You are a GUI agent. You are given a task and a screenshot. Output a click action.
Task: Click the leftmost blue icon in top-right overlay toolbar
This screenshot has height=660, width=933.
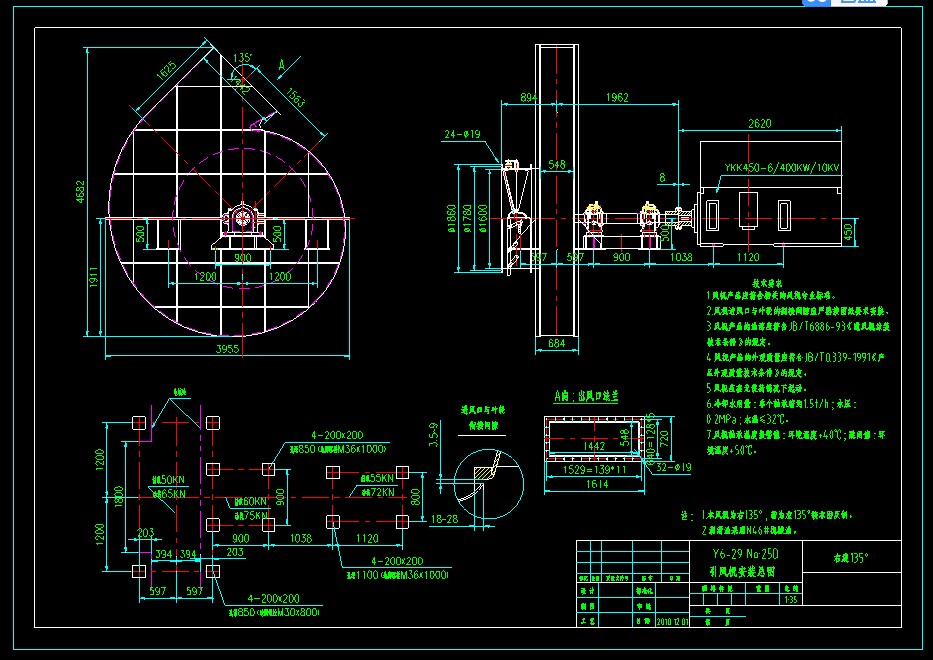[816, 3]
